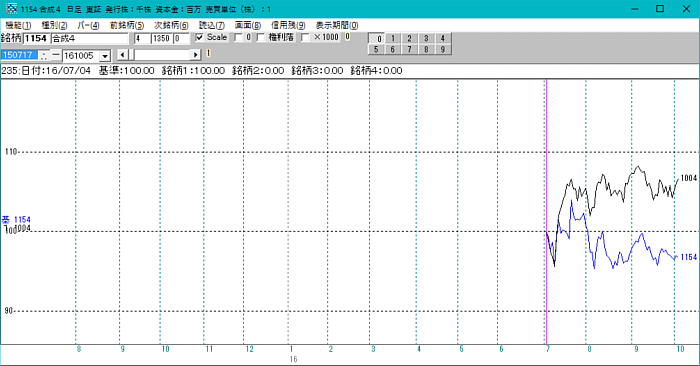Screen dimensions: 700x366
Task: Open the 画面(8) menu
Action: point(248,25)
